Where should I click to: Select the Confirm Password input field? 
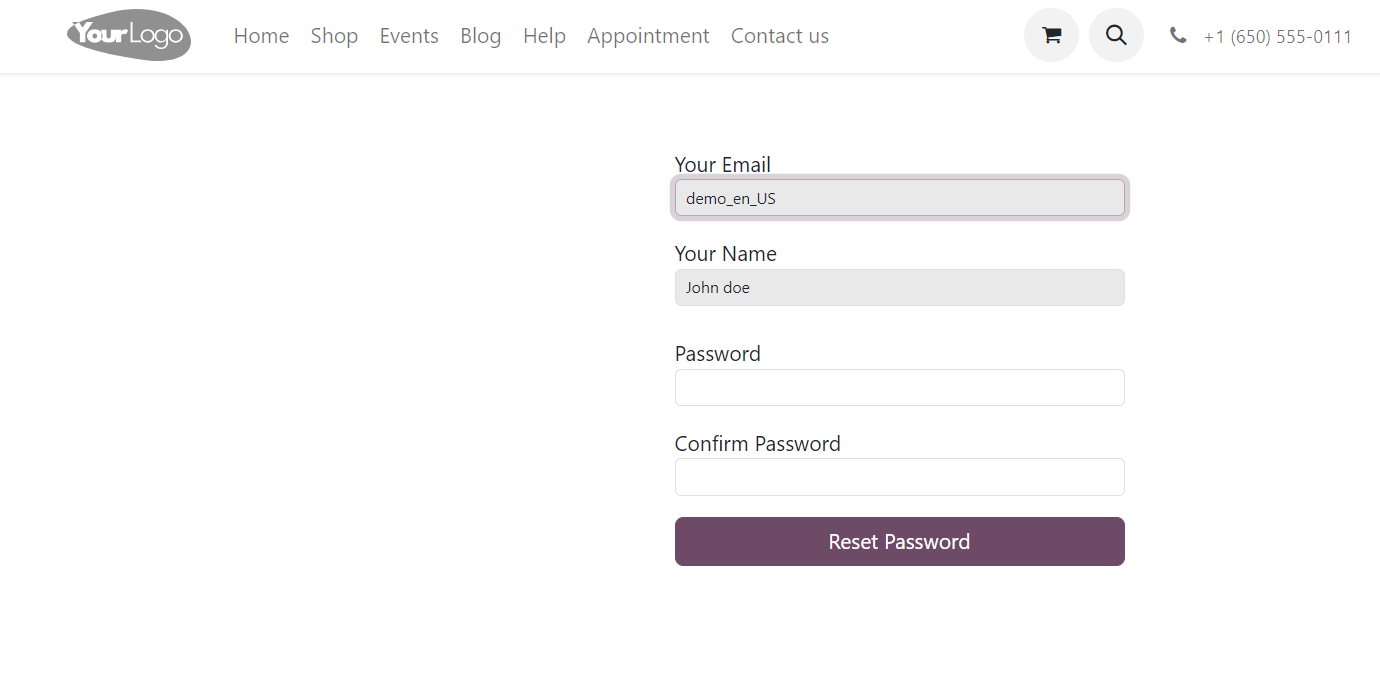click(x=900, y=477)
